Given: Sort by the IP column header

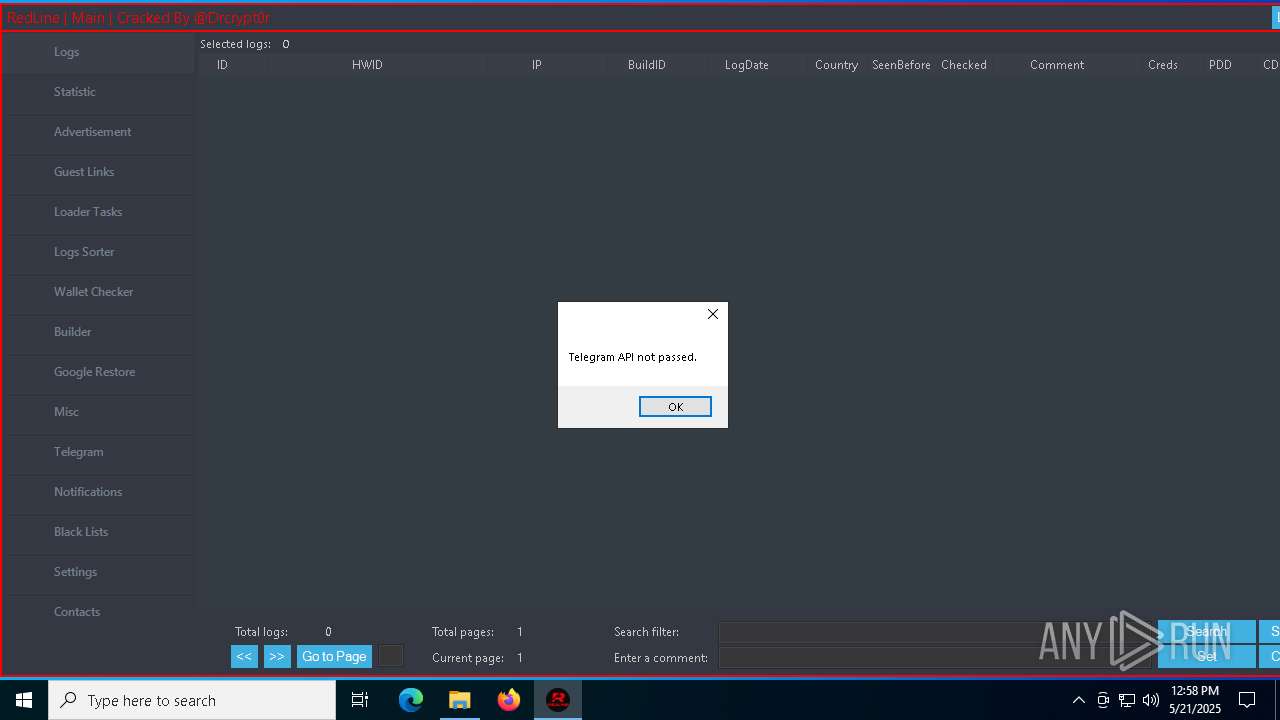Looking at the screenshot, I should [x=537, y=65].
